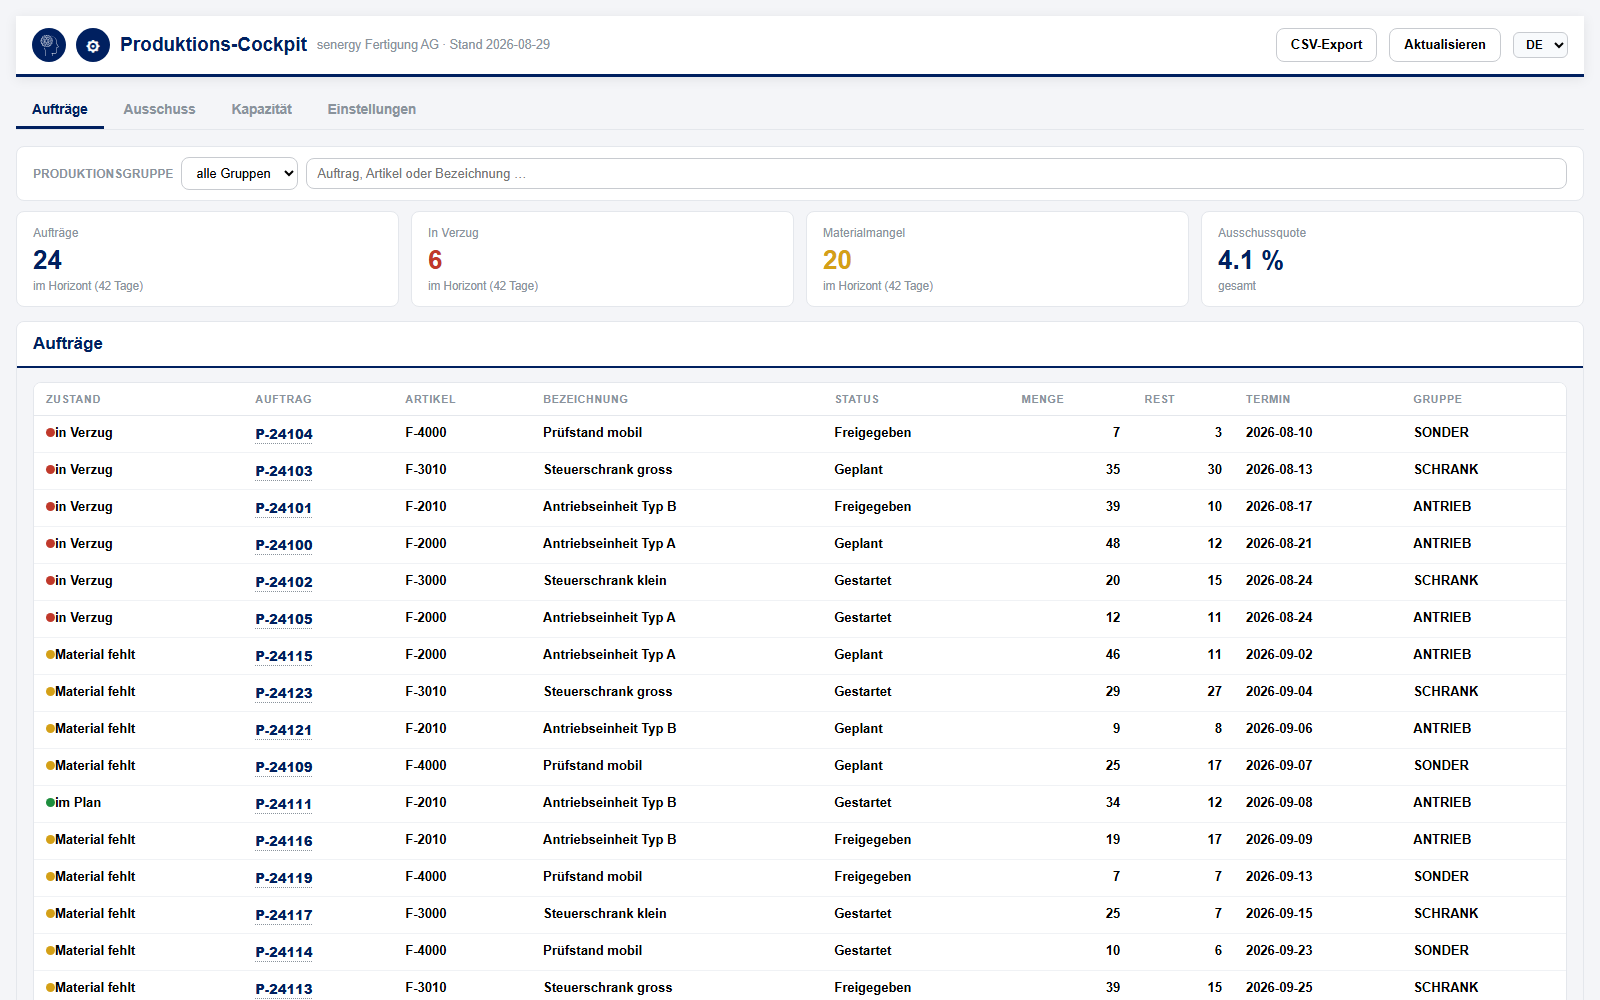Open order link P-24101
Image resolution: width=1600 pixels, height=1000 pixels.
(284, 508)
